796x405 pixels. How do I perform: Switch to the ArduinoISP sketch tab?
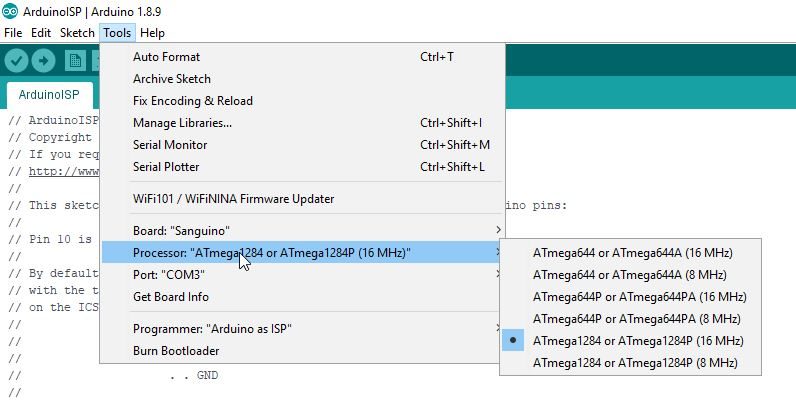[50, 96]
